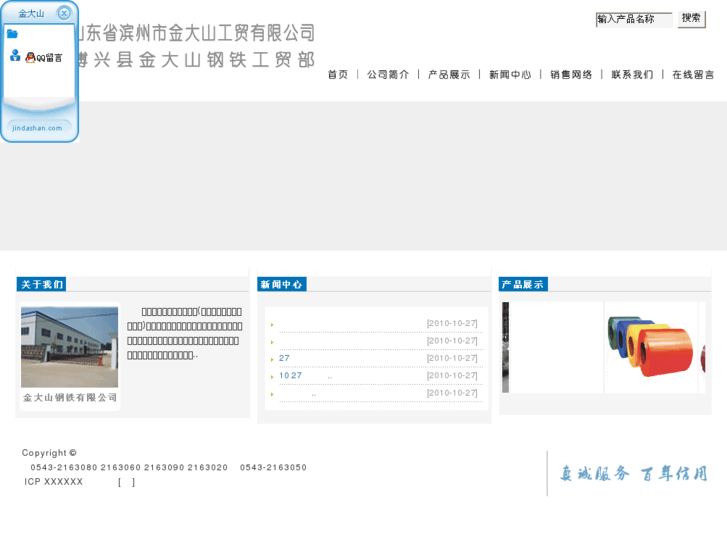This screenshot has width=727, height=545.
Task: Navigate to 产品展示 in the menu
Action: [x=449, y=75]
